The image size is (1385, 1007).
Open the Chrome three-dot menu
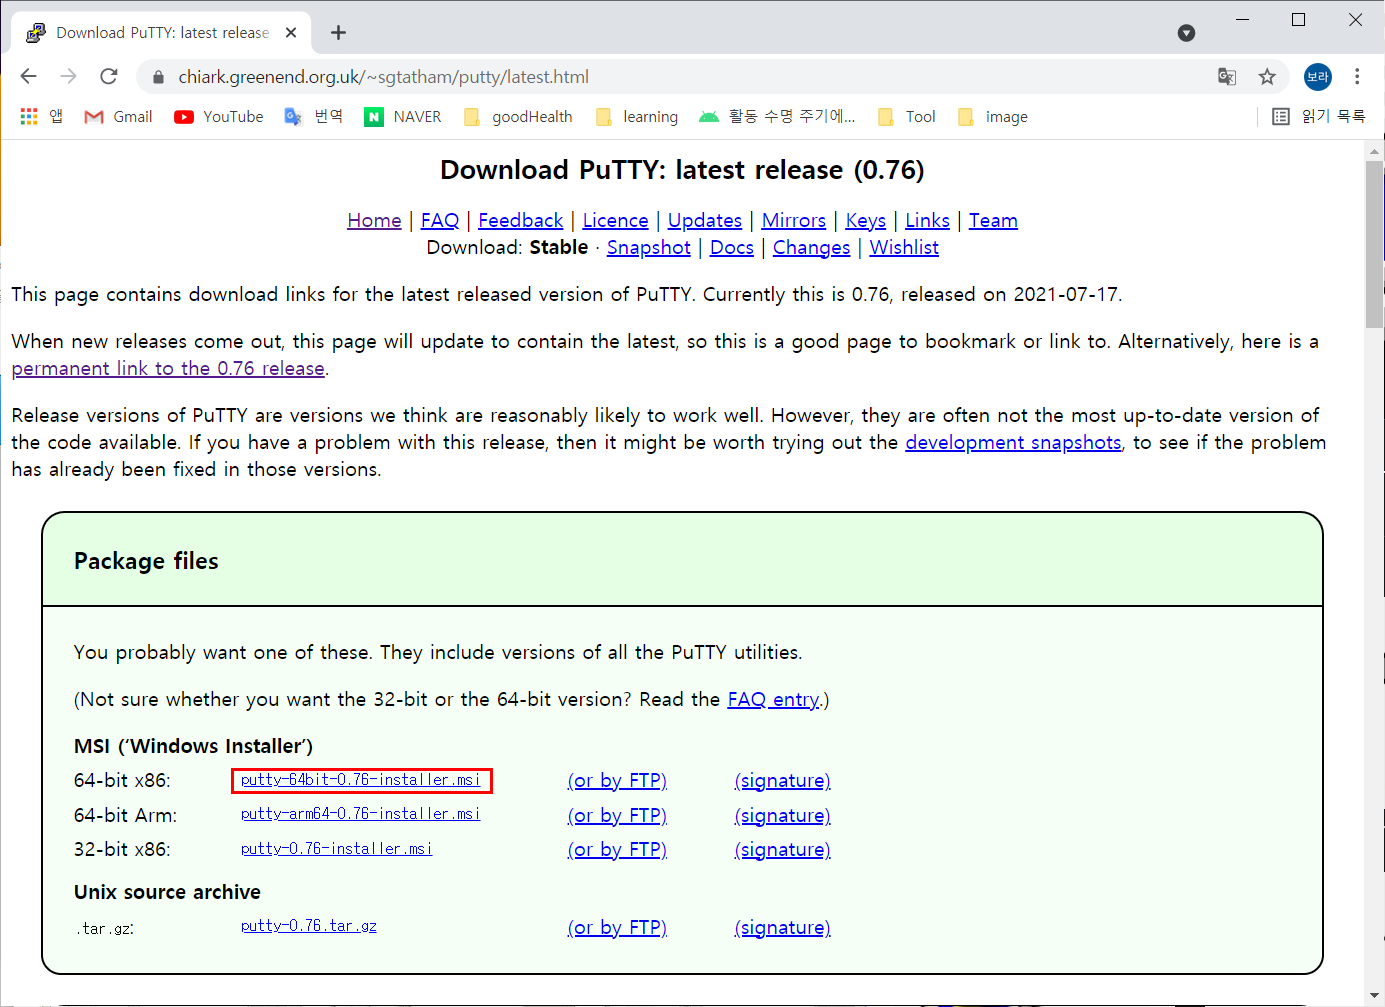point(1357,76)
